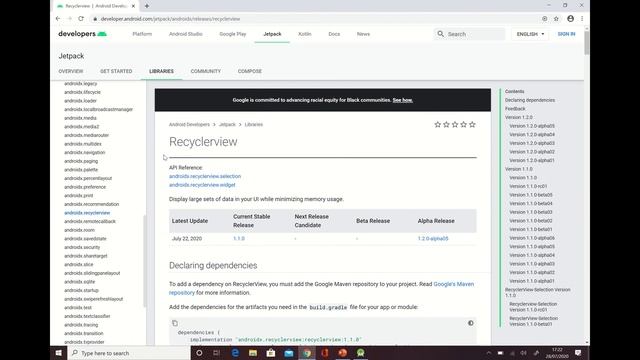640x360 pixels.
Task: Close the Recyclerview browser tab
Action: click(133, 6)
